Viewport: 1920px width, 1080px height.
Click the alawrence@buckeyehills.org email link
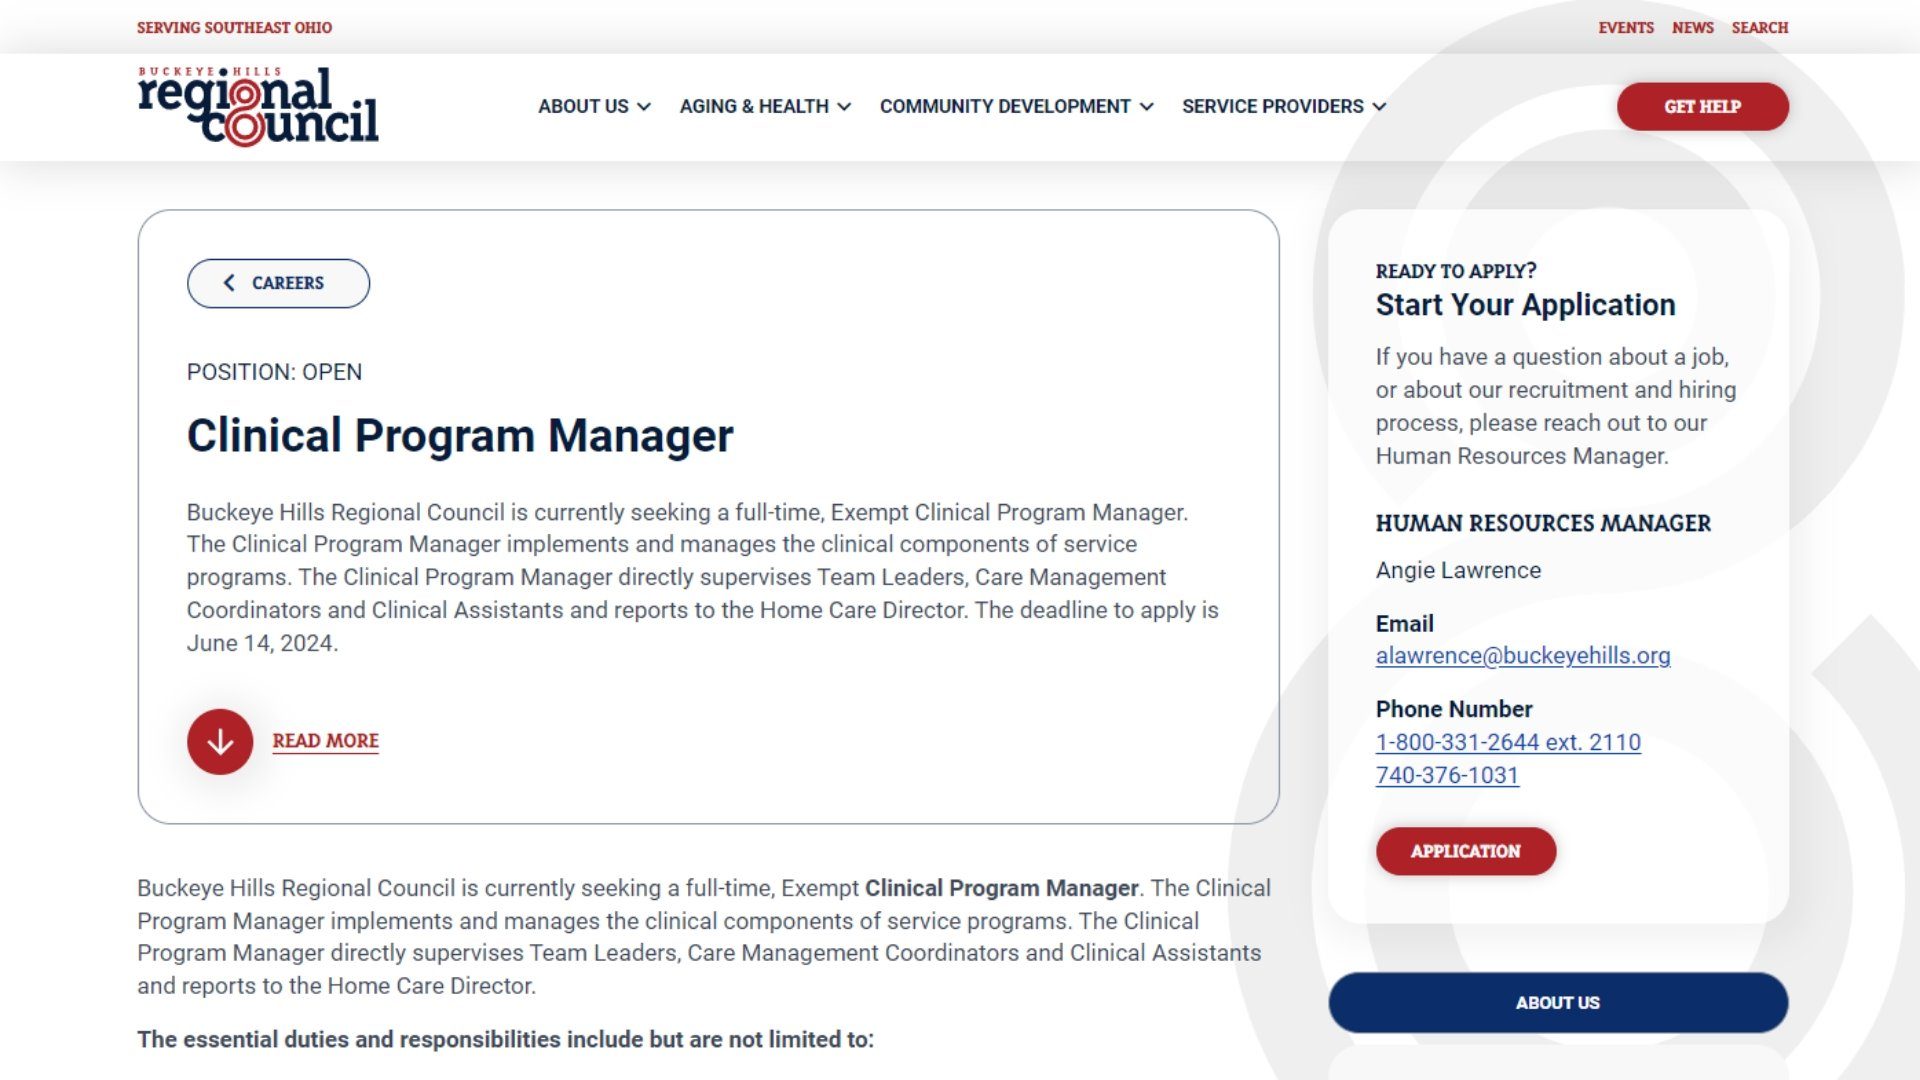point(1522,654)
